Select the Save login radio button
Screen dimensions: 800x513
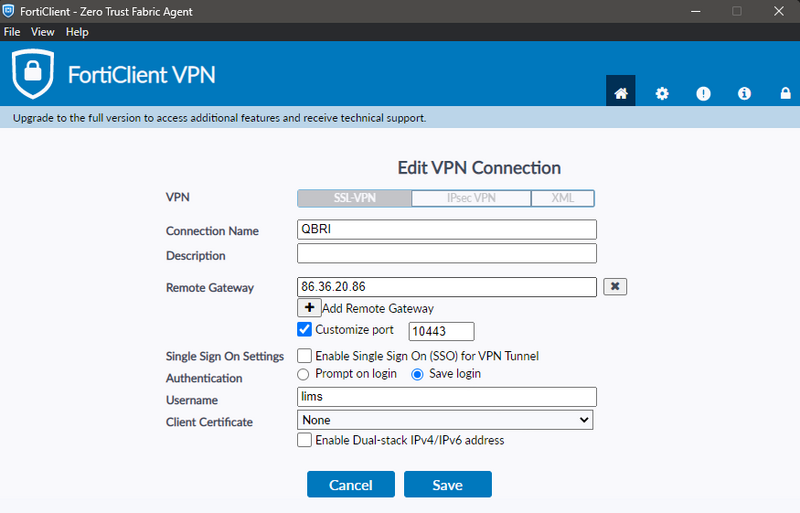tap(418, 374)
